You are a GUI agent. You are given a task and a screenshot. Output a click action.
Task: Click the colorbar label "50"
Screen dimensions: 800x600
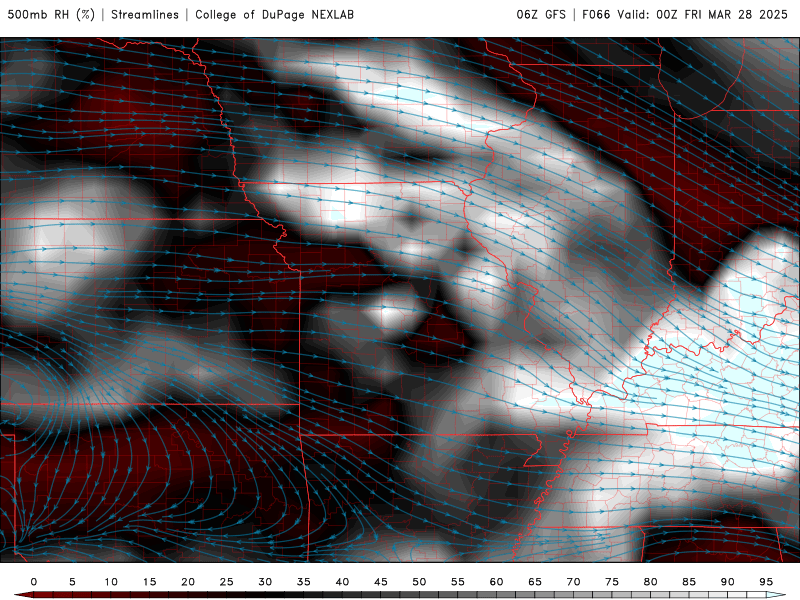419,582
